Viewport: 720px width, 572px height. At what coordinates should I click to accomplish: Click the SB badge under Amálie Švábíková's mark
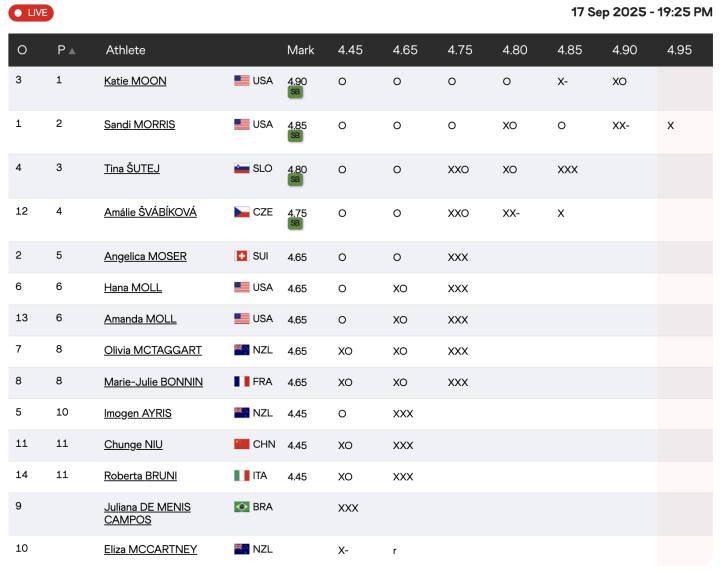(x=295, y=224)
